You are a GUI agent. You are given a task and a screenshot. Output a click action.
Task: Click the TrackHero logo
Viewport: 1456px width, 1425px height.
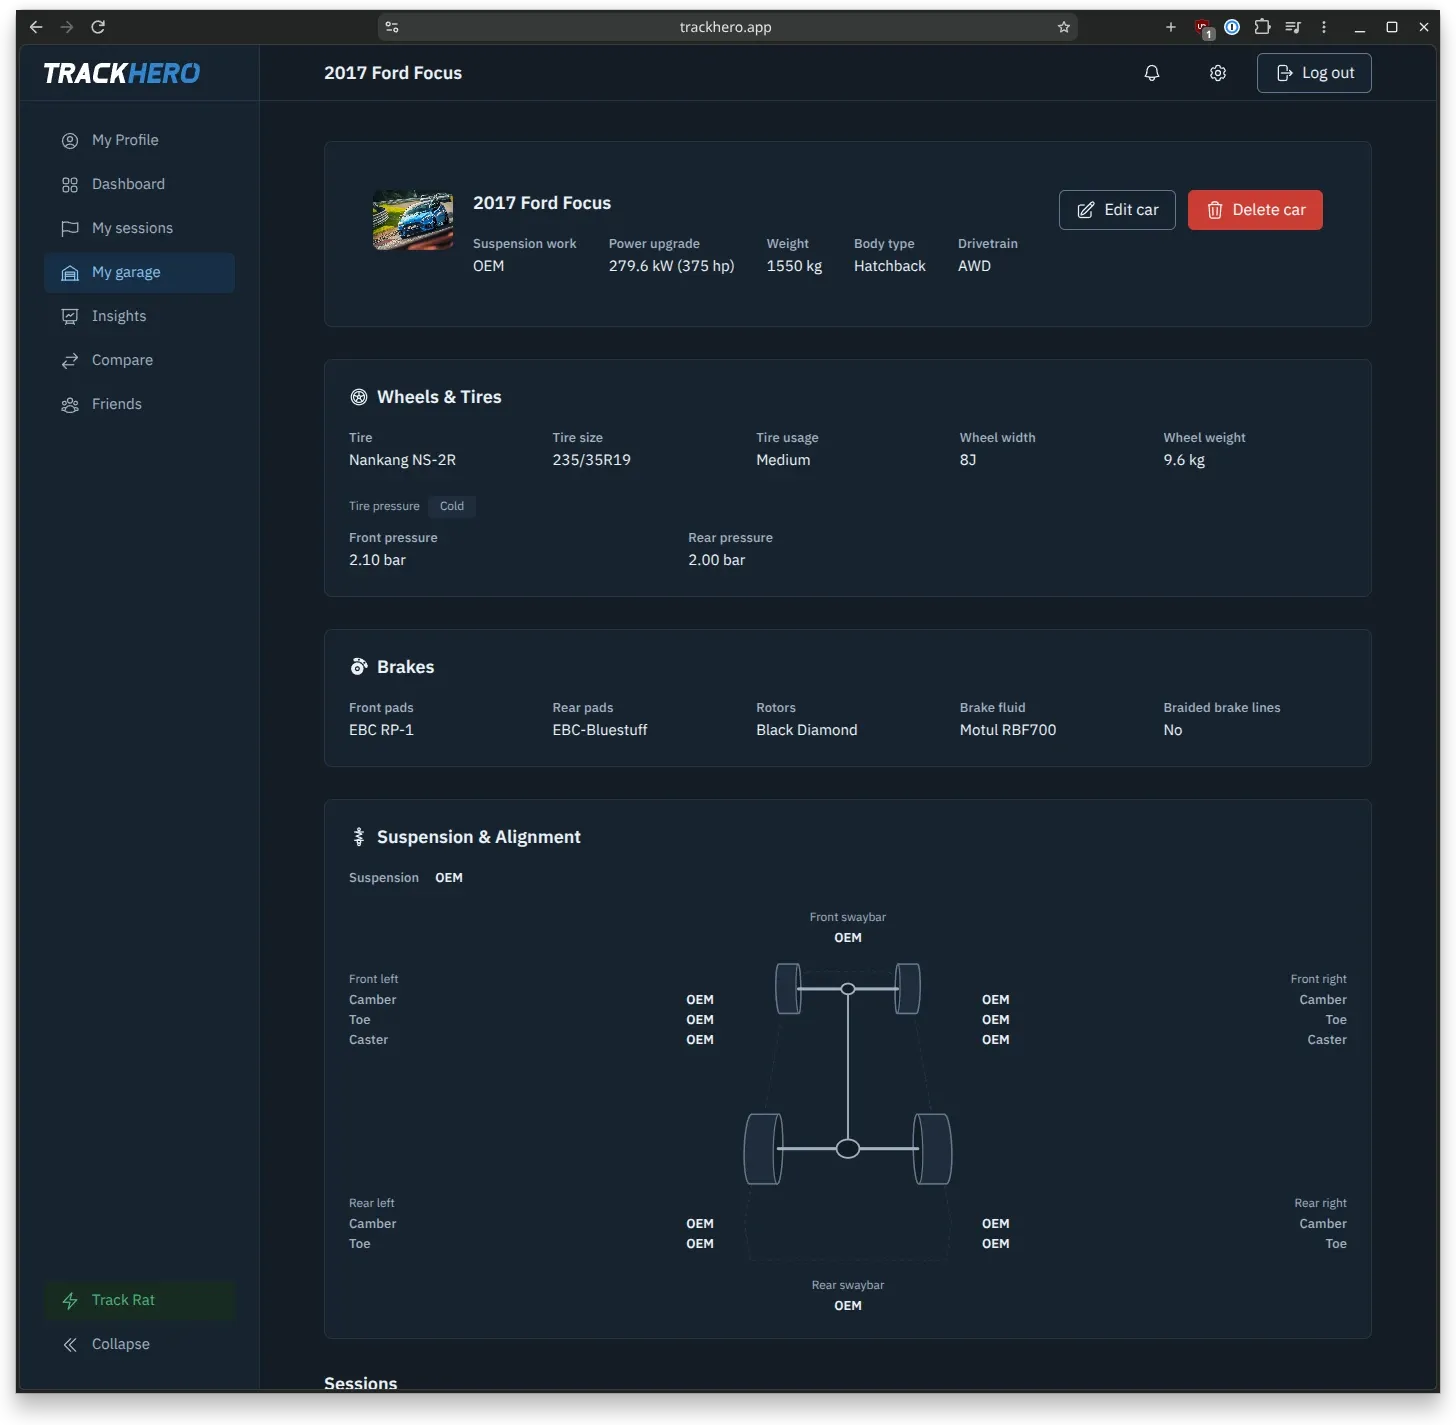(x=122, y=73)
